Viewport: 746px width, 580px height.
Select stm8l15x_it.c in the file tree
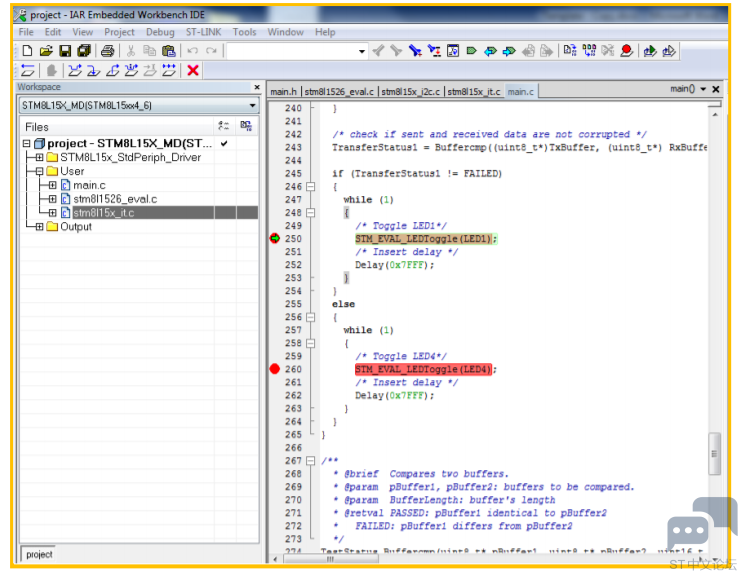point(104,213)
